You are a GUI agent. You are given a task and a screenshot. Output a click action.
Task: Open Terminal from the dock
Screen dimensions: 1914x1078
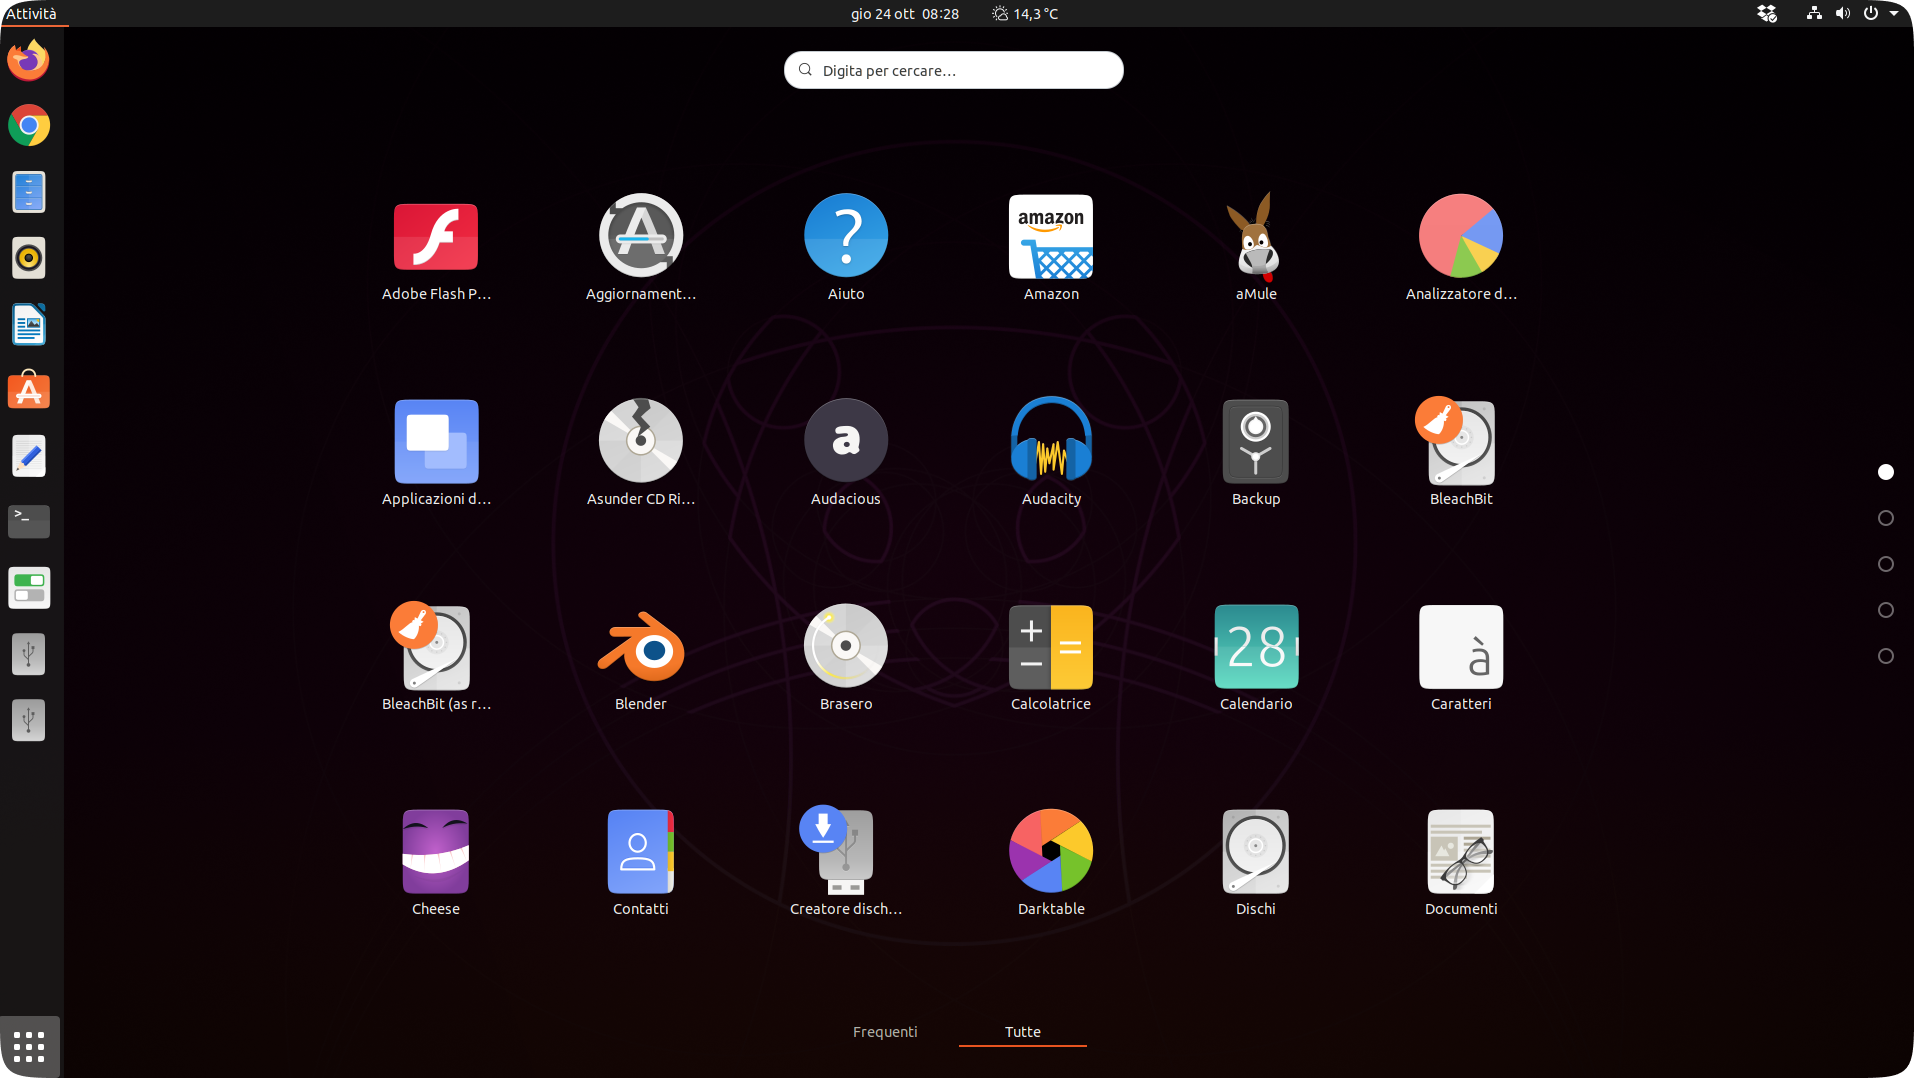point(29,522)
